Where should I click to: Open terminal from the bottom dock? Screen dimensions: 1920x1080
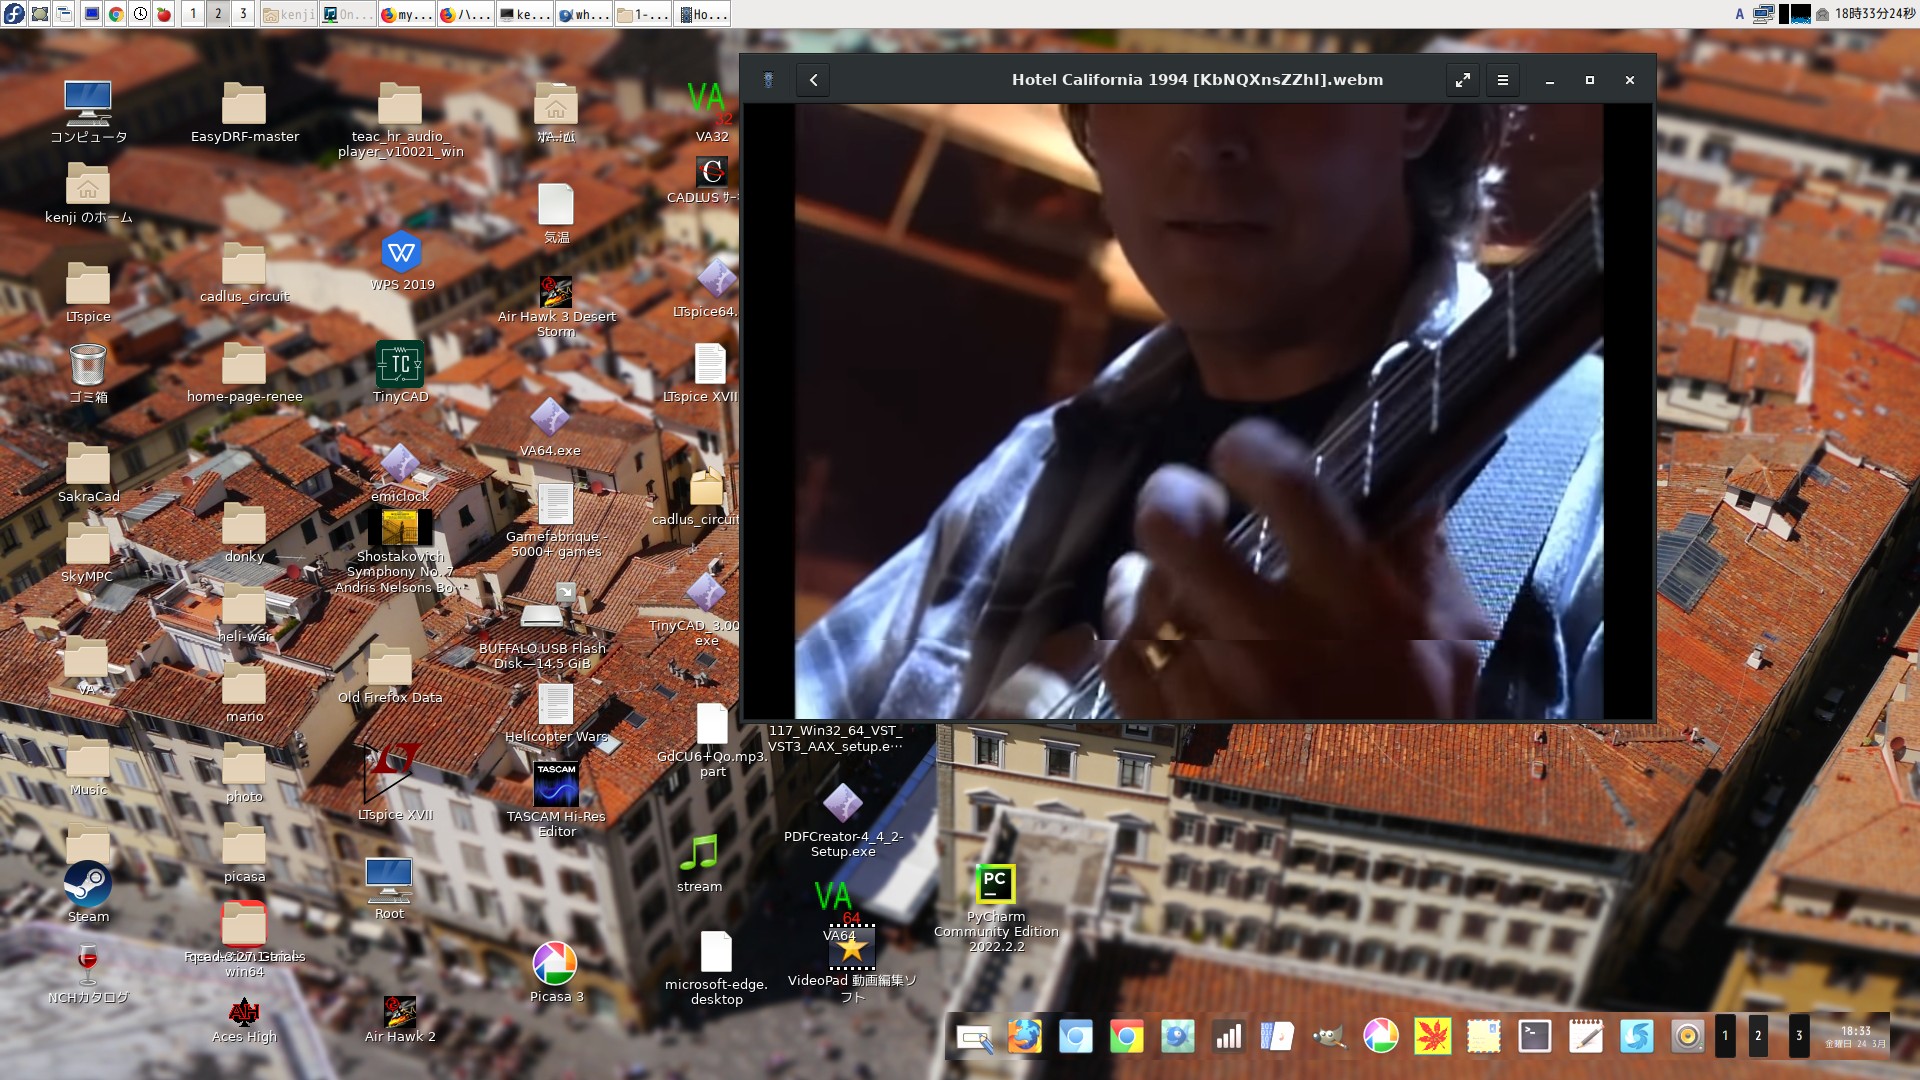click(1534, 1037)
